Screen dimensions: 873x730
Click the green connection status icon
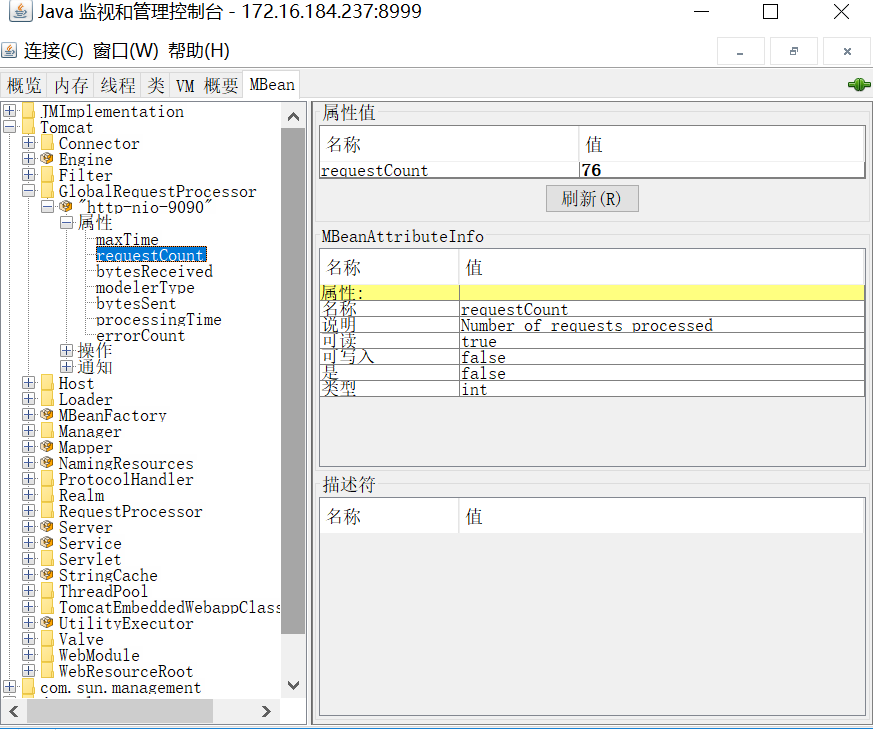pyautogui.click(x=858, y=85)
